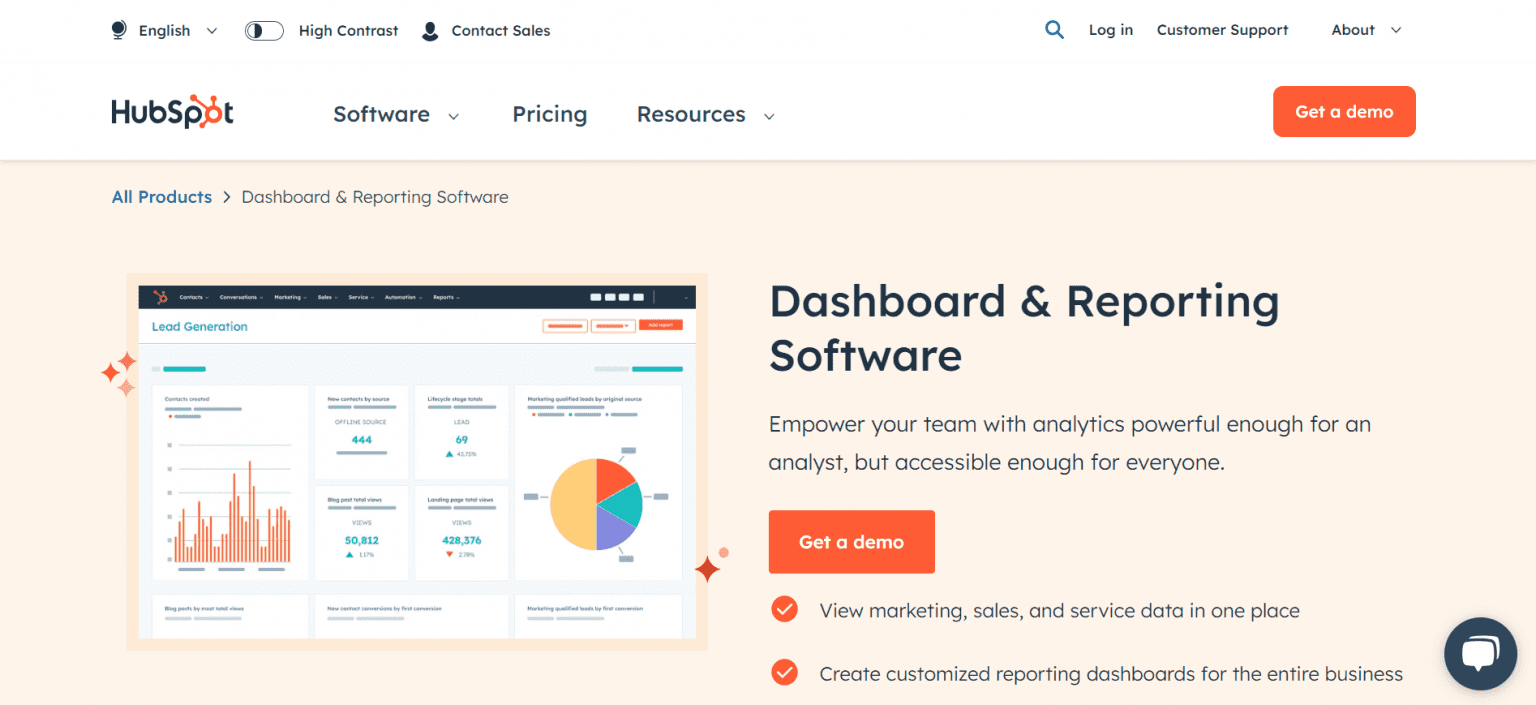This screenshot has width=1536, height=705.
Task: Click the person icon beside Contact Sales
Action: pyautogui.click(x=430, y=30)
